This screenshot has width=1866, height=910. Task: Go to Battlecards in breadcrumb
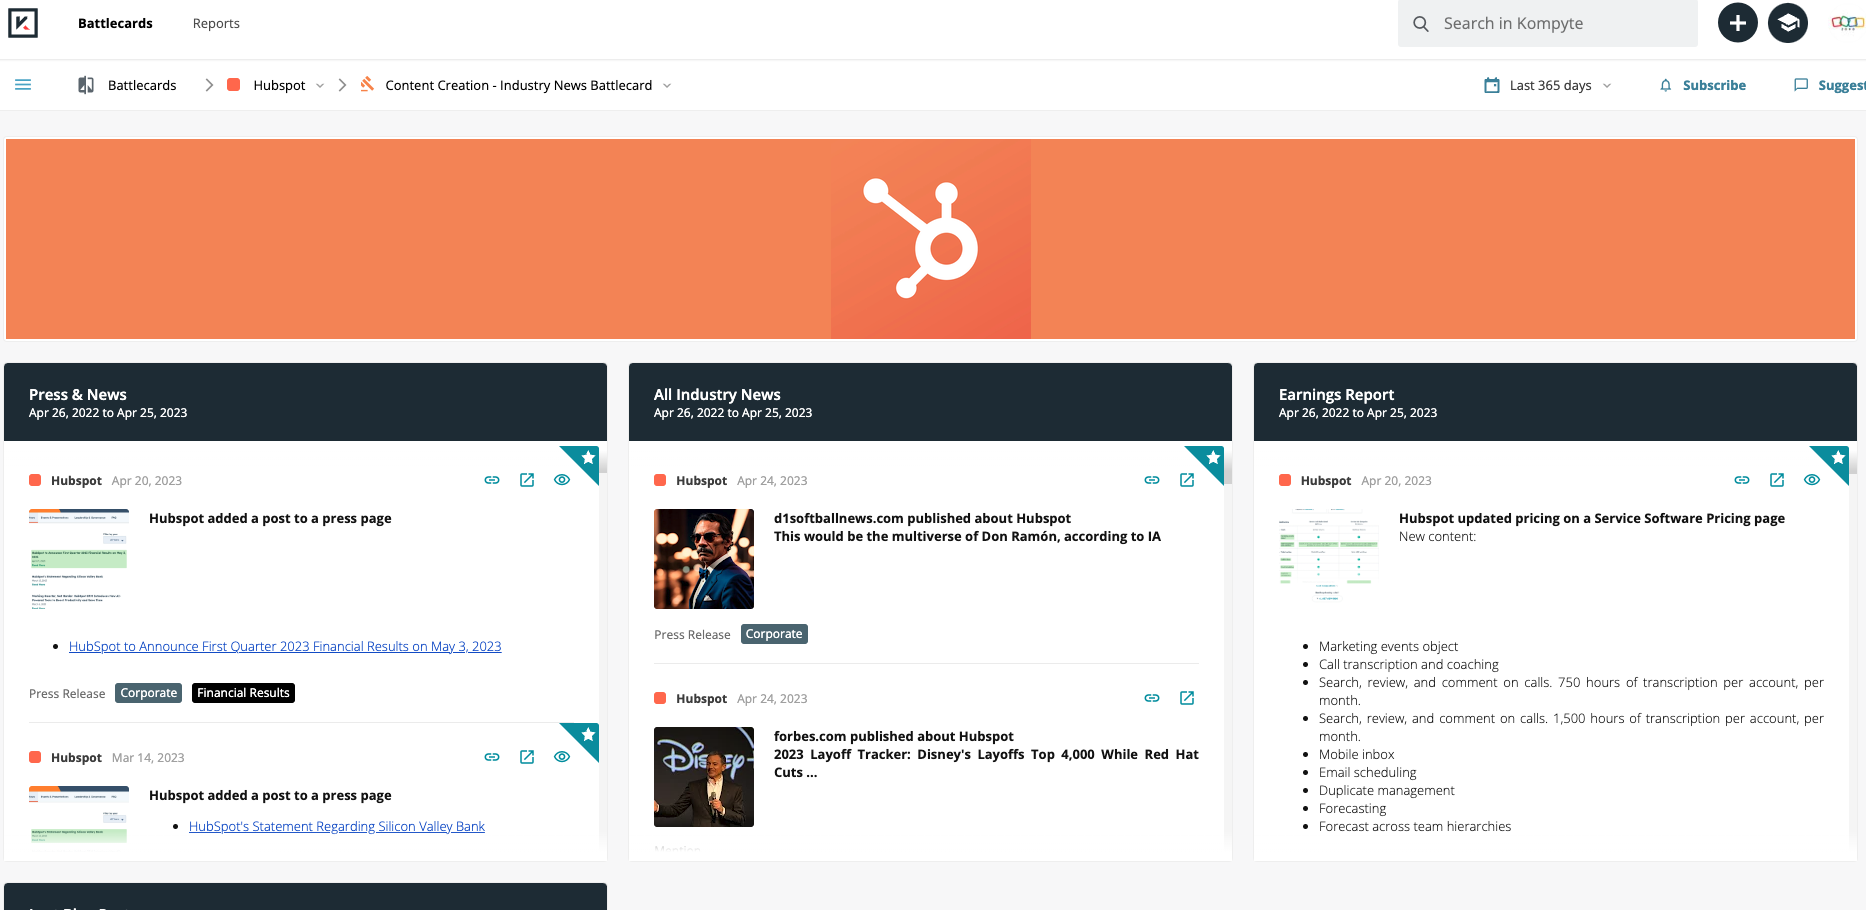coord(142,85)
